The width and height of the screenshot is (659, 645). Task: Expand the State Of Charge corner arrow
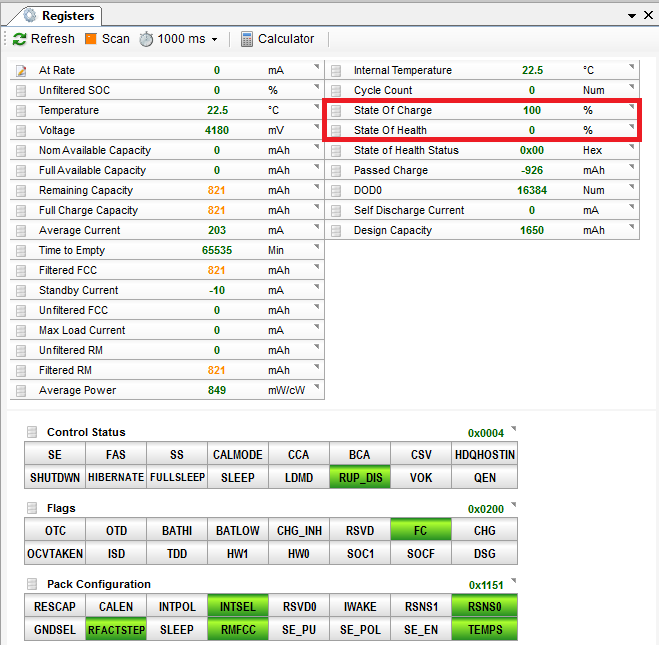click(631, 107)
